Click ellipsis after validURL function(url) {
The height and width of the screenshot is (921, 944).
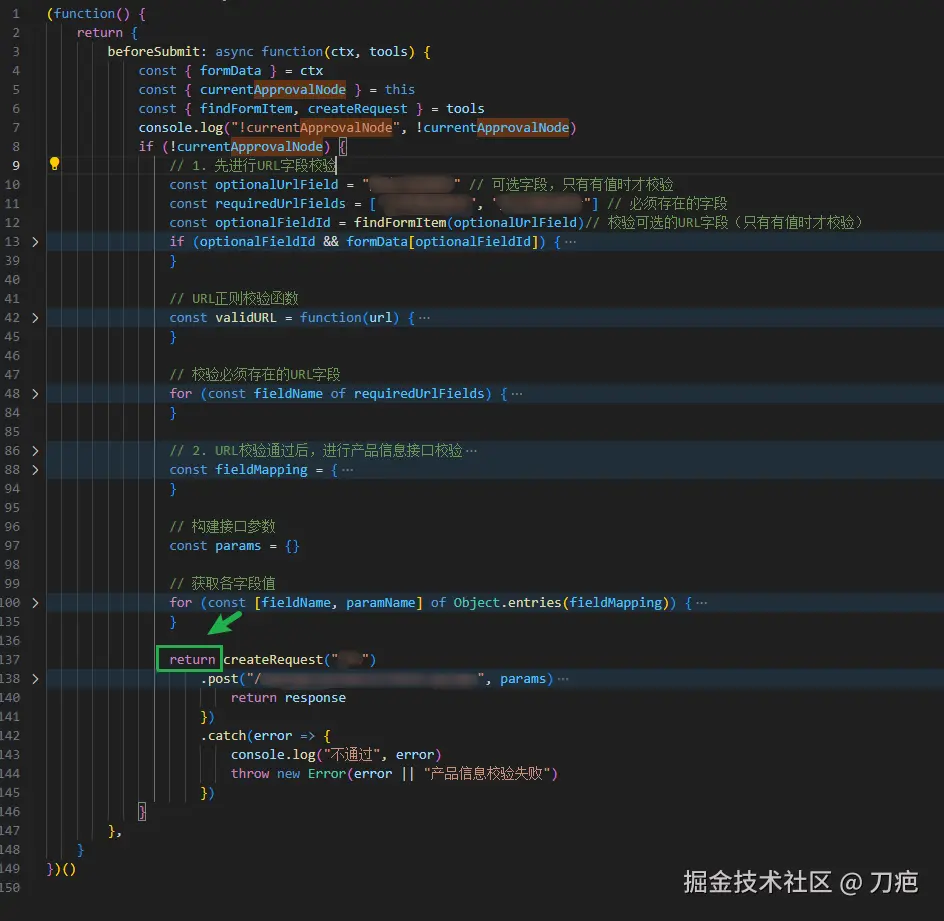[424, 318]
